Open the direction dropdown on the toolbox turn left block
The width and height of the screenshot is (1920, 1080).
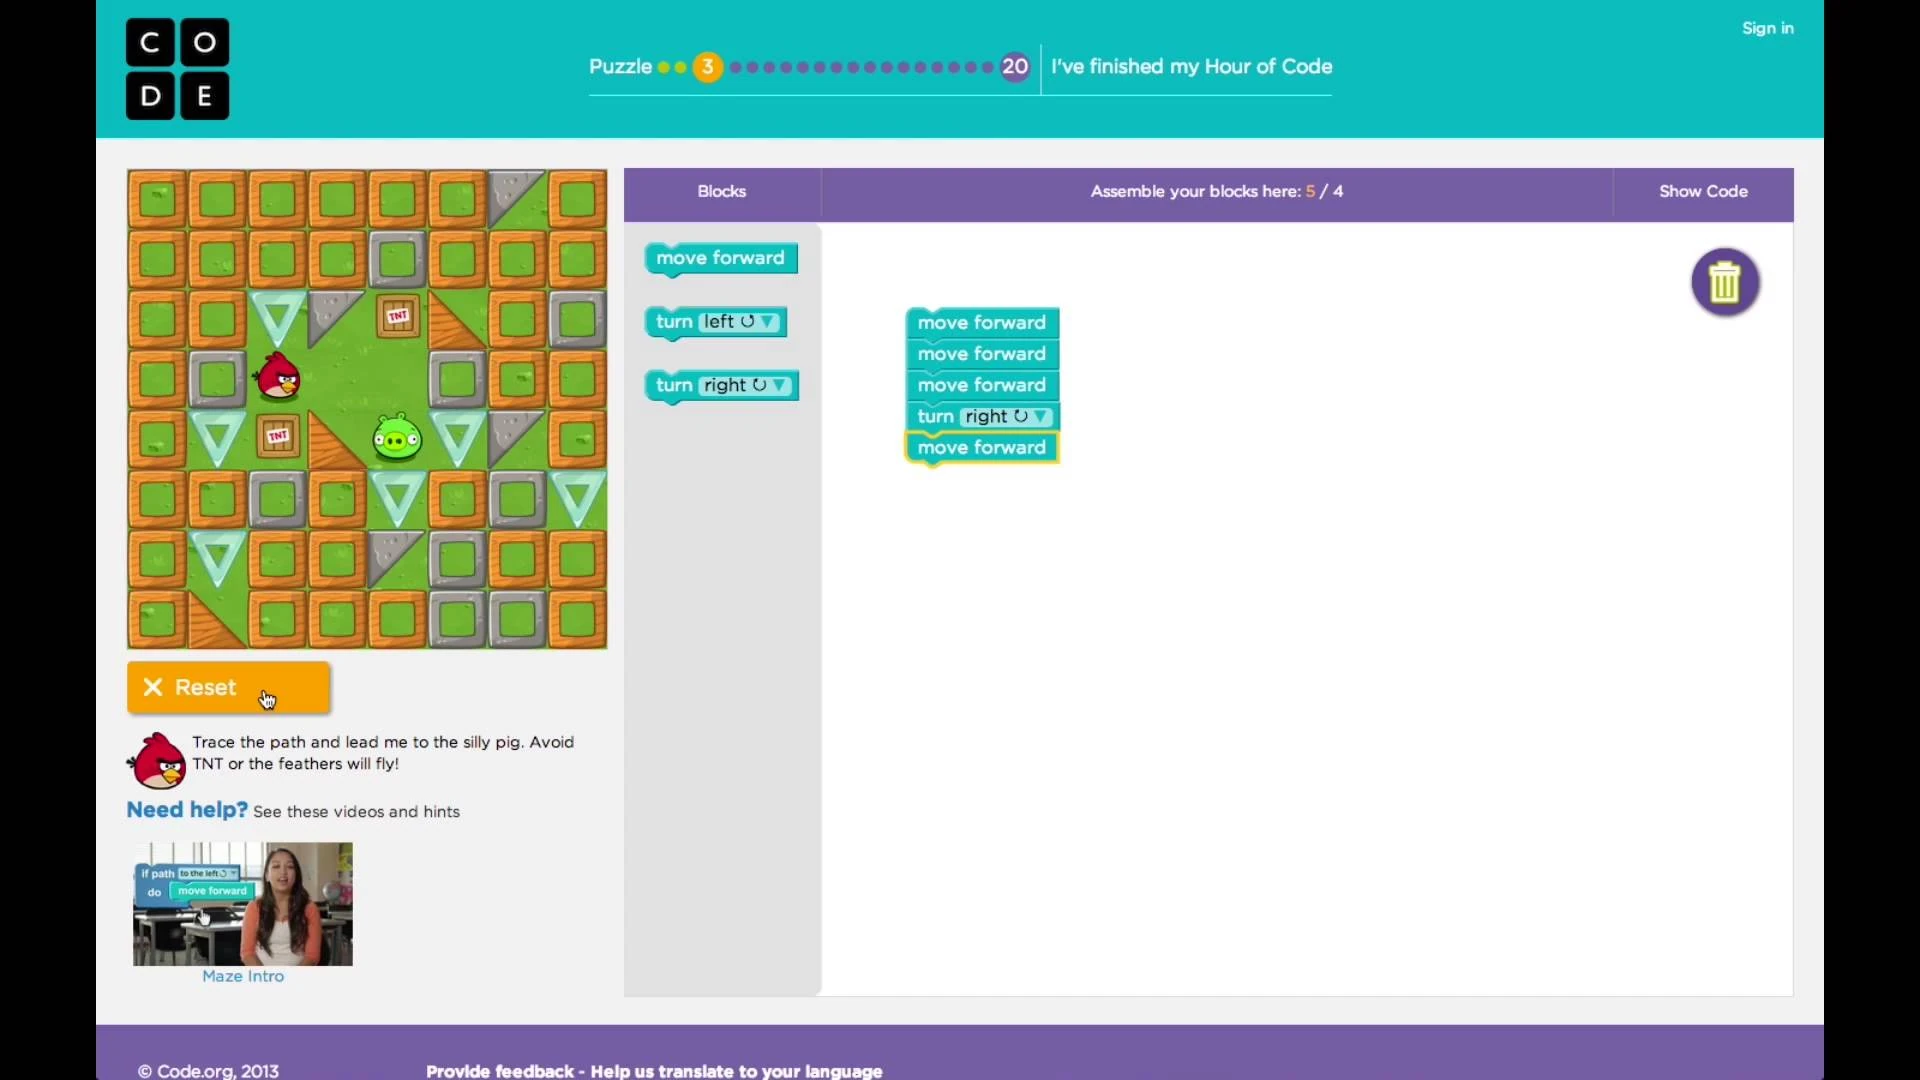[767, 322]
